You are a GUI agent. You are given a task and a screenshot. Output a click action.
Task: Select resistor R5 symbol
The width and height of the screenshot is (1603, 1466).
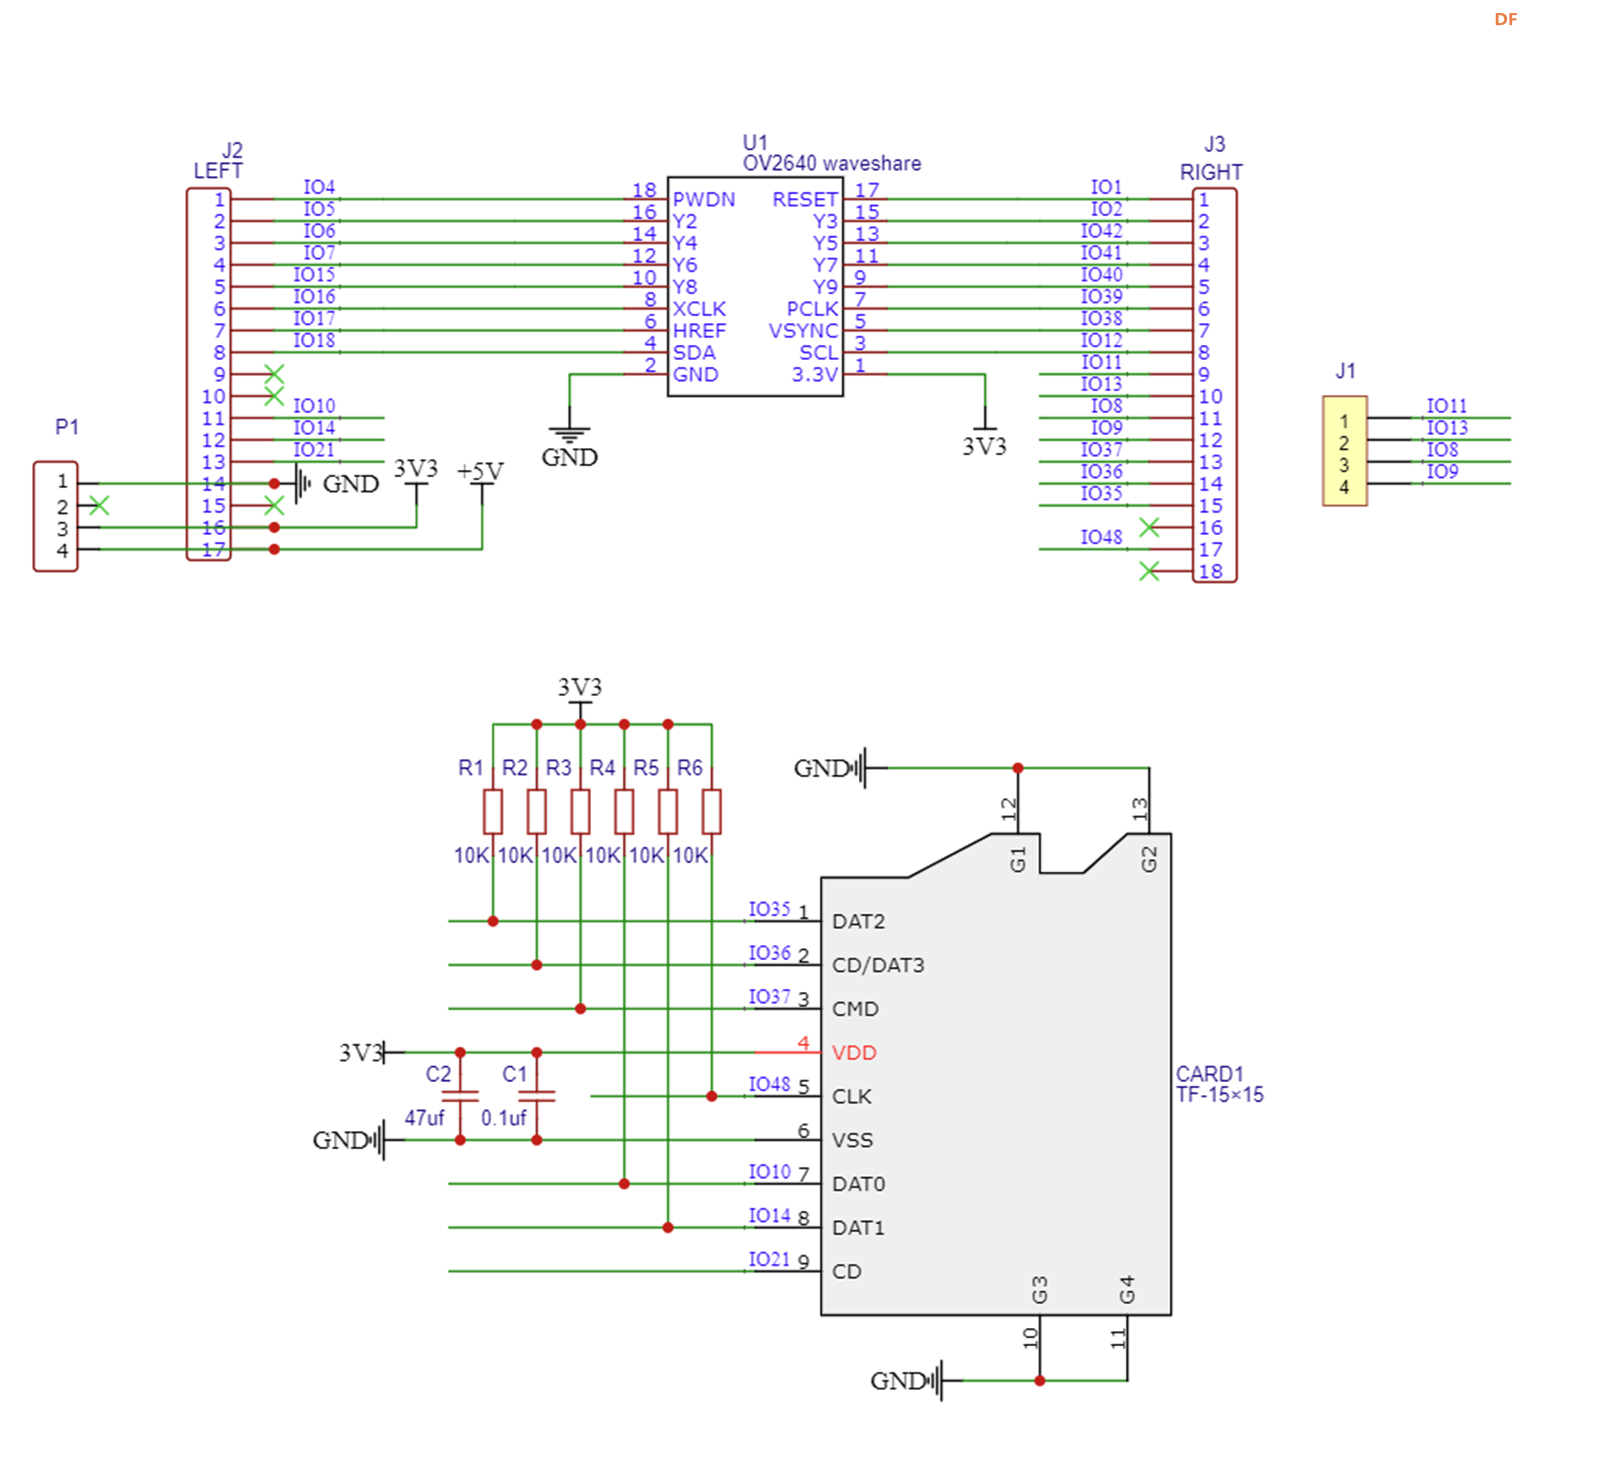pos(668,811)
